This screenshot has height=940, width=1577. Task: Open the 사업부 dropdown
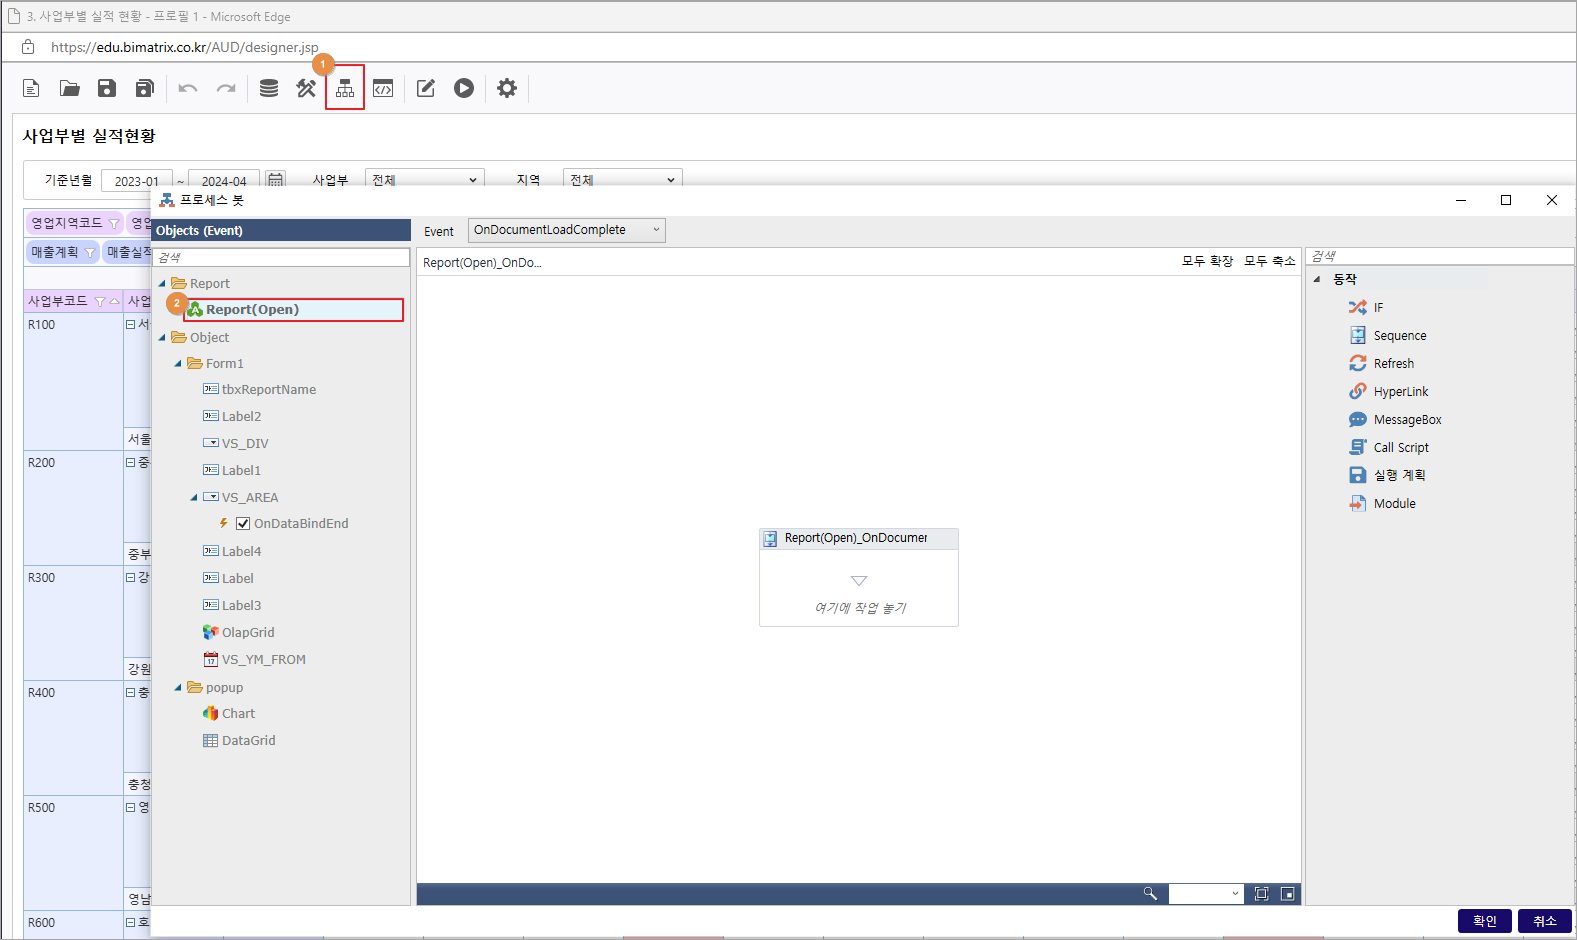[424, 179]
